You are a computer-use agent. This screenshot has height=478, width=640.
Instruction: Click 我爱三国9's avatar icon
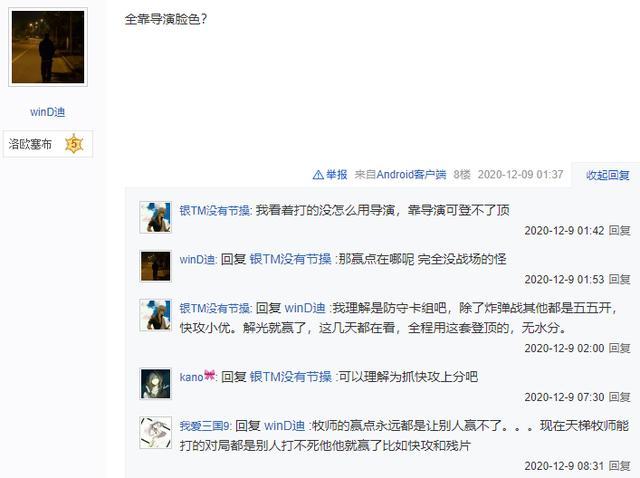pyautogui.click(x=156, y=433)
